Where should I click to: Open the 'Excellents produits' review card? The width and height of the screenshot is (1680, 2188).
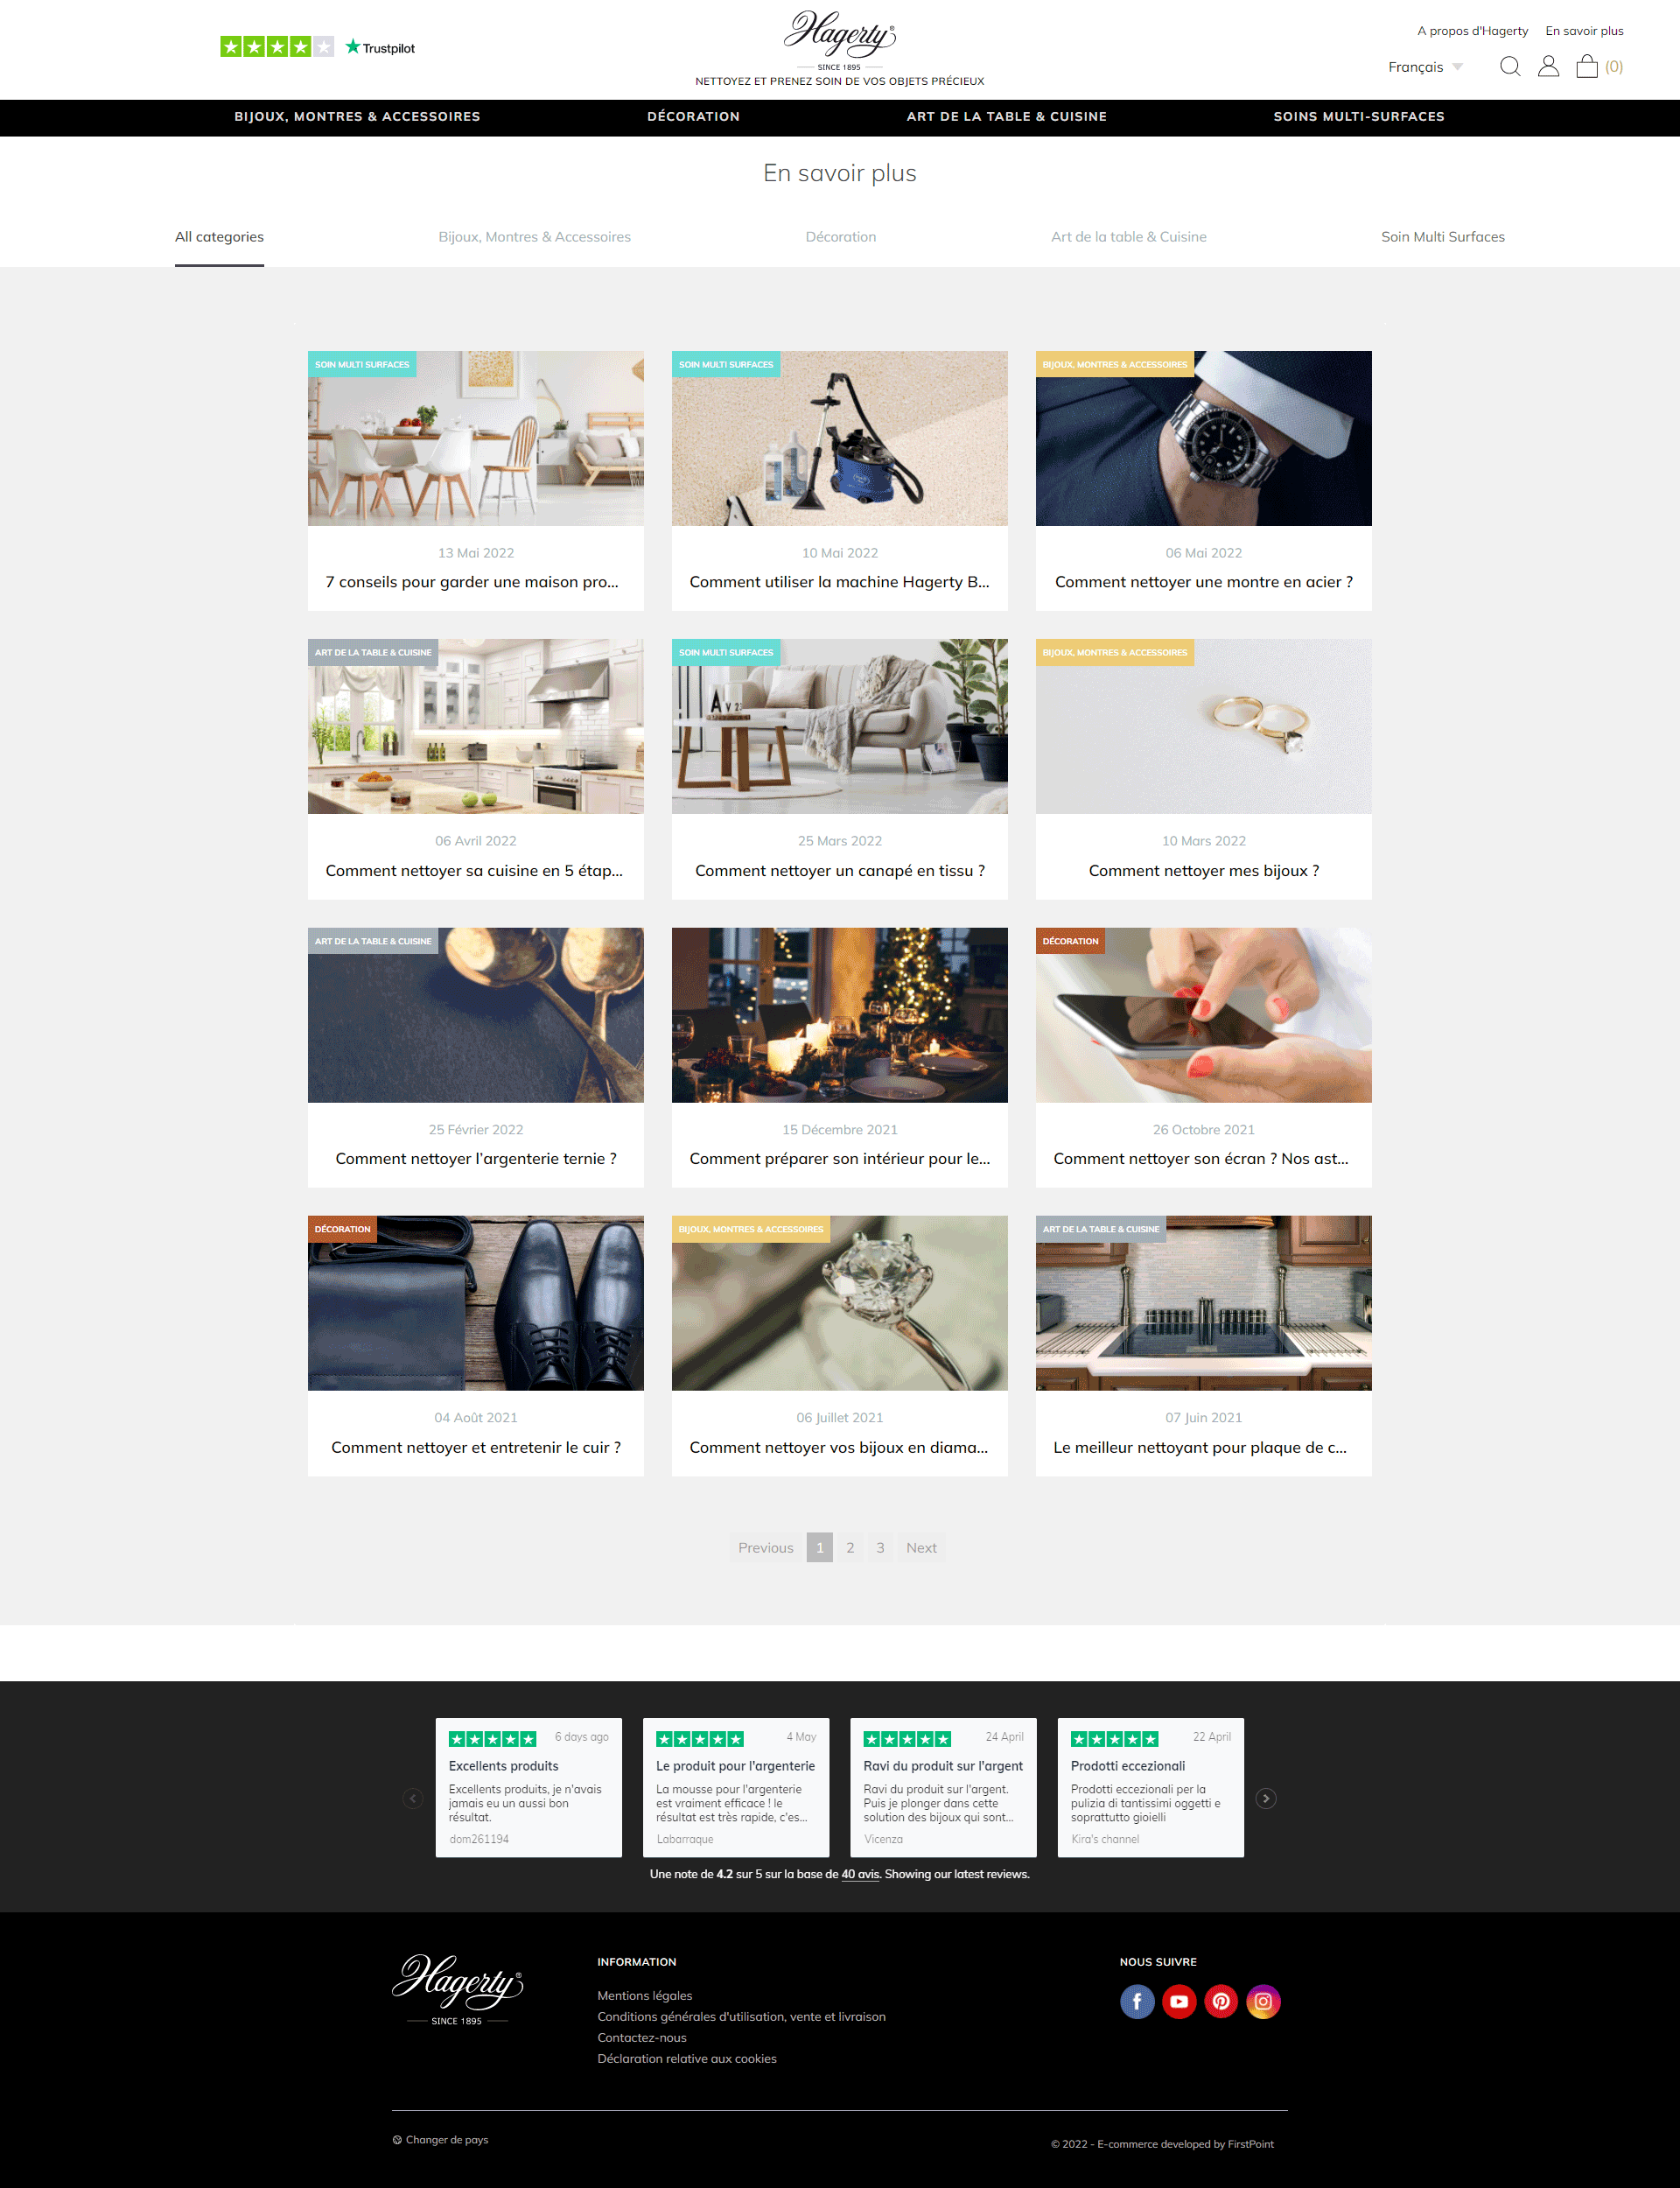point(528,1787)
